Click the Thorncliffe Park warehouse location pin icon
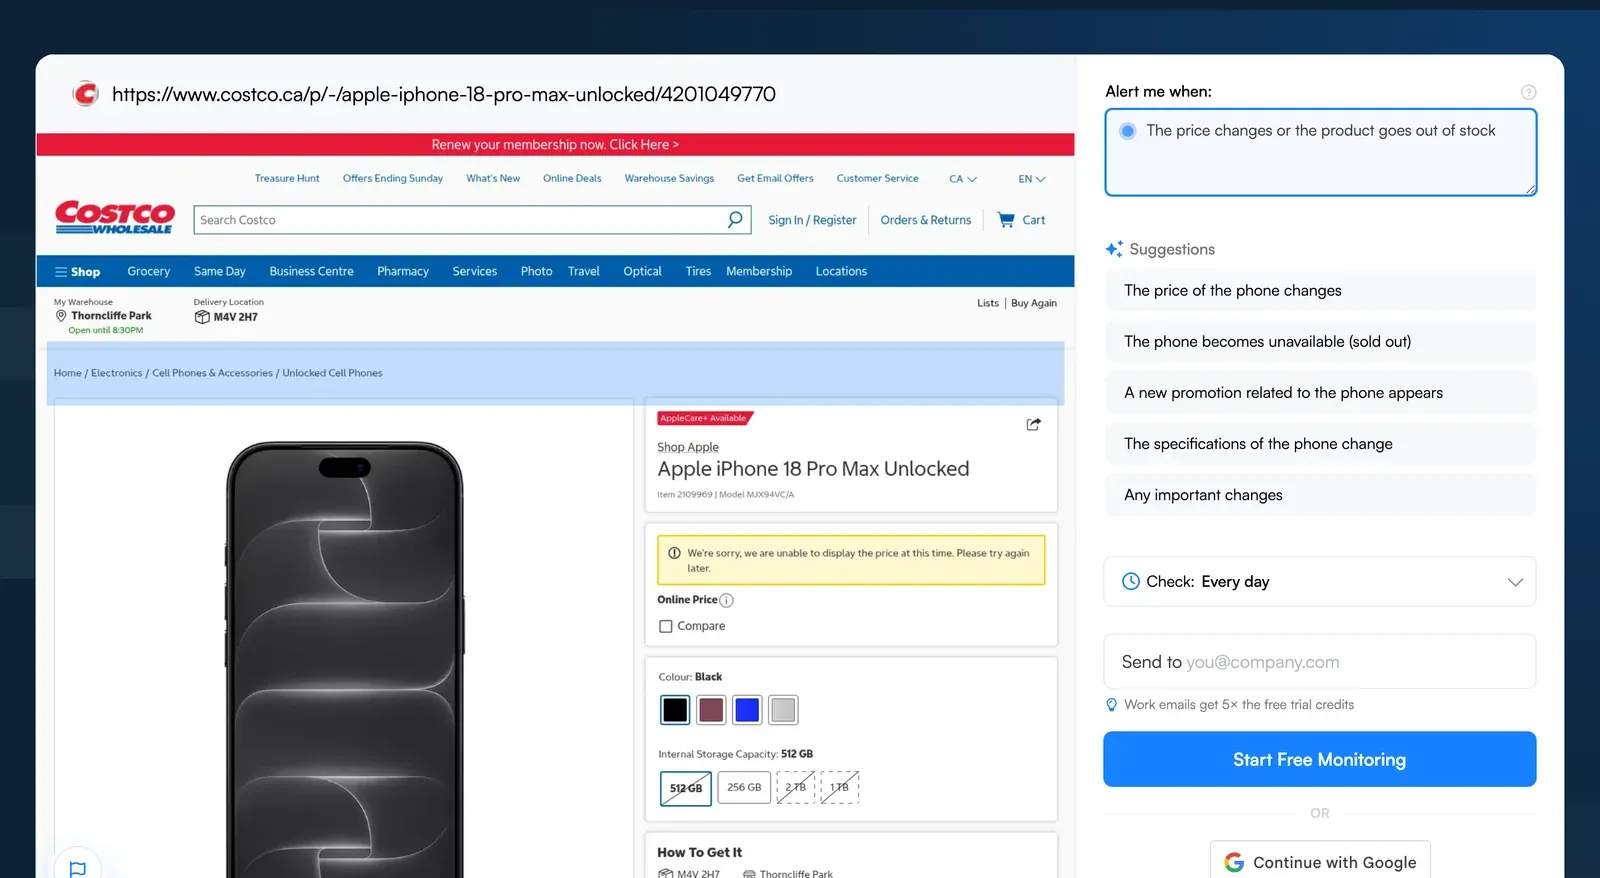This screenshot has height=878, width=1600. (x=61, y=315)
